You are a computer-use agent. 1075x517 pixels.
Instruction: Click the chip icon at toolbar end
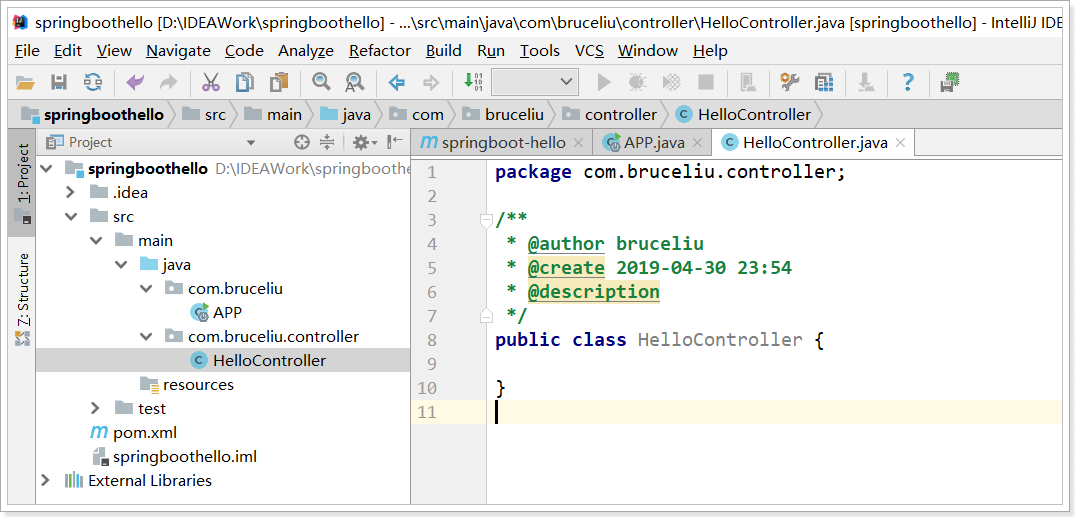tap(950, 83)
